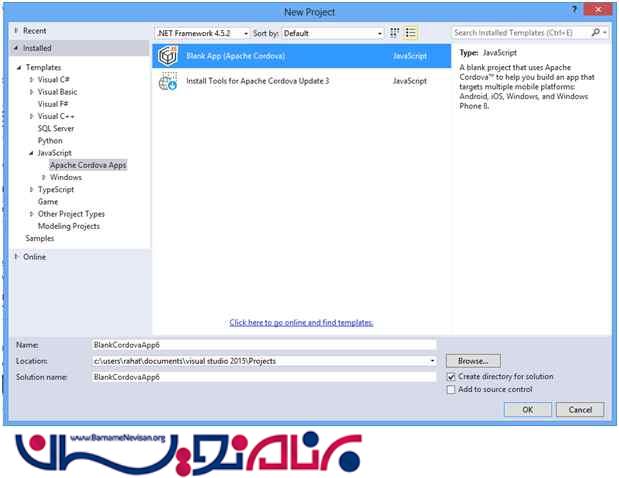Select Blank App (Apache Cordova) template
619x478 pixels.
tap(302, 56)
